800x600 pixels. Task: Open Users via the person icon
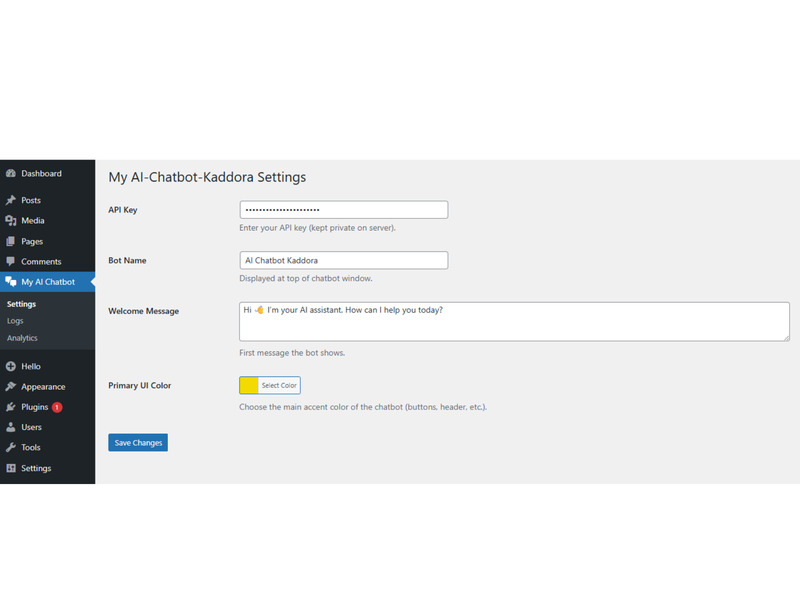[10, 427]
